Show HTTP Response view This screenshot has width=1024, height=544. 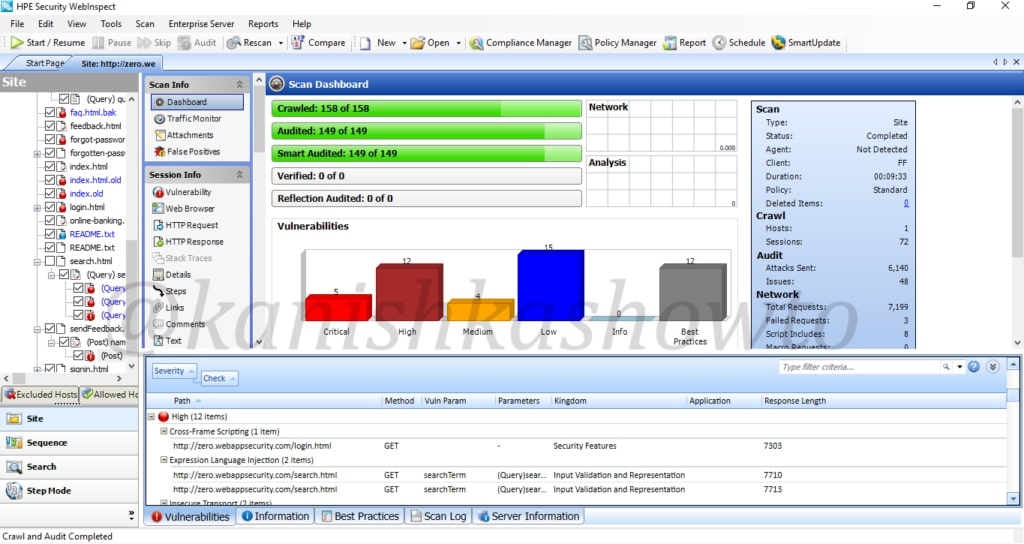[188, 242]
